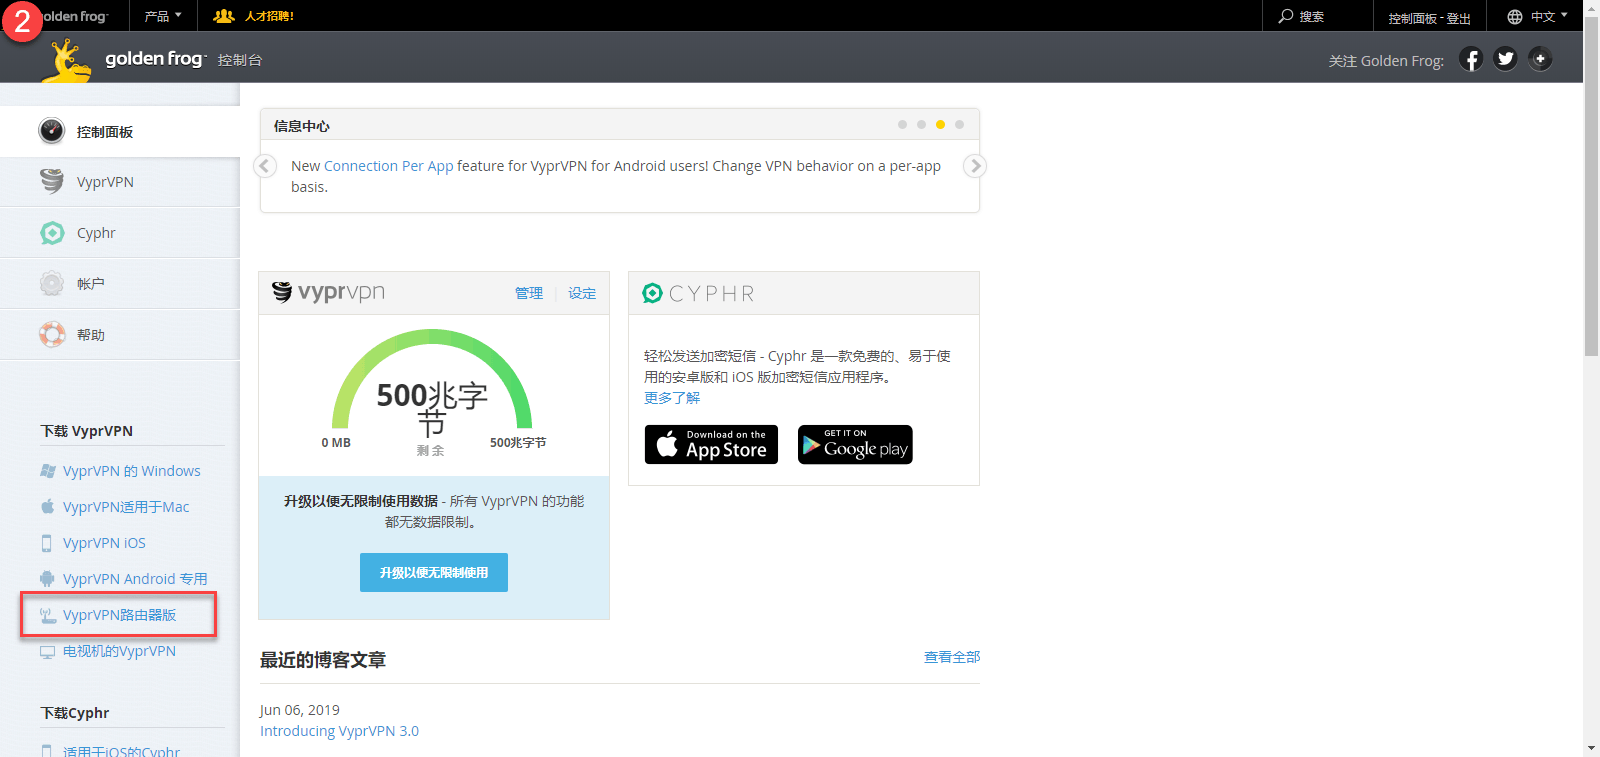
Task: Click the Windows icon beside VyprVPN 的 Windows
Action: point(47,471)
